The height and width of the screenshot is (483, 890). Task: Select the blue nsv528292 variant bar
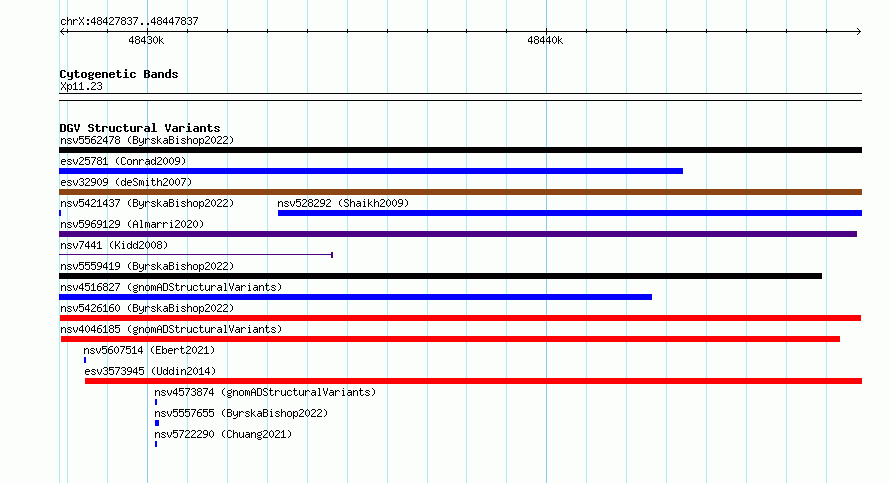(570, 213)
